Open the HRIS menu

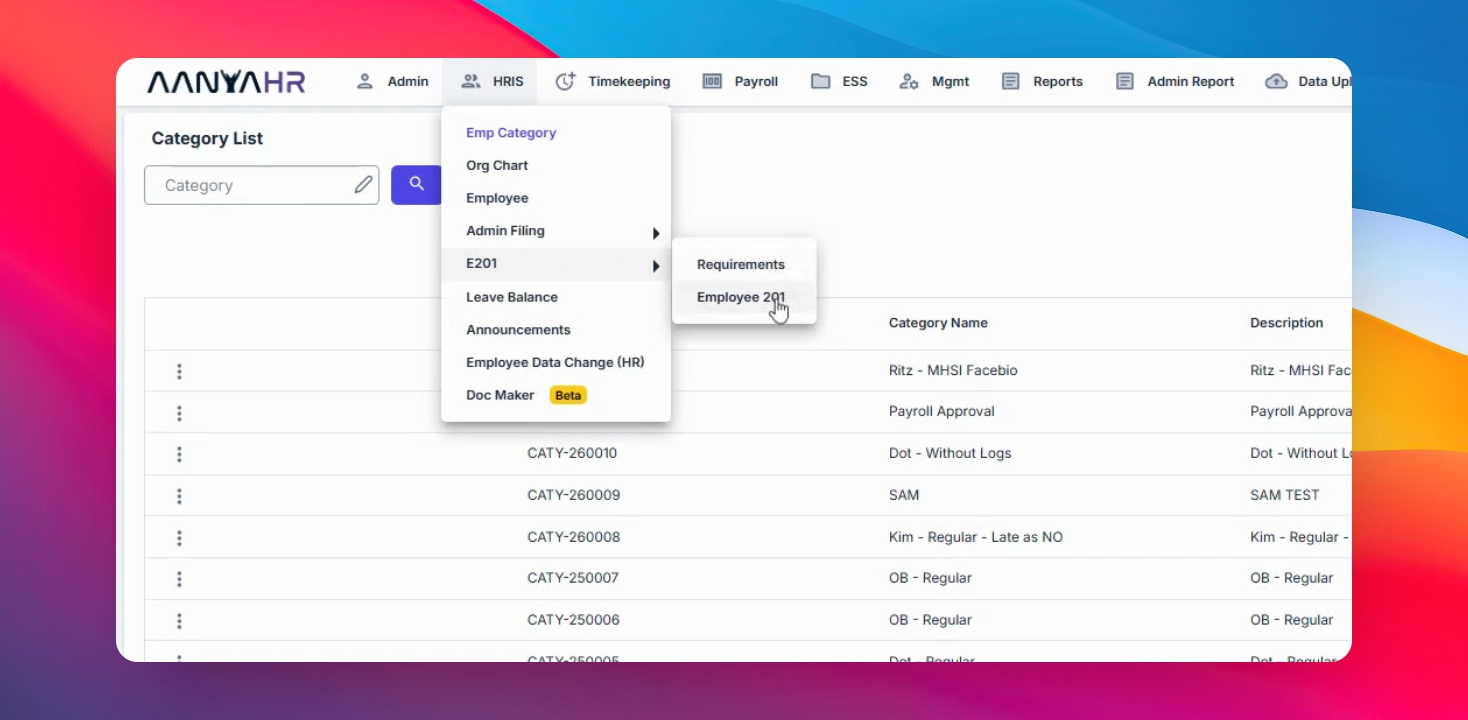(x=491, y=82)
